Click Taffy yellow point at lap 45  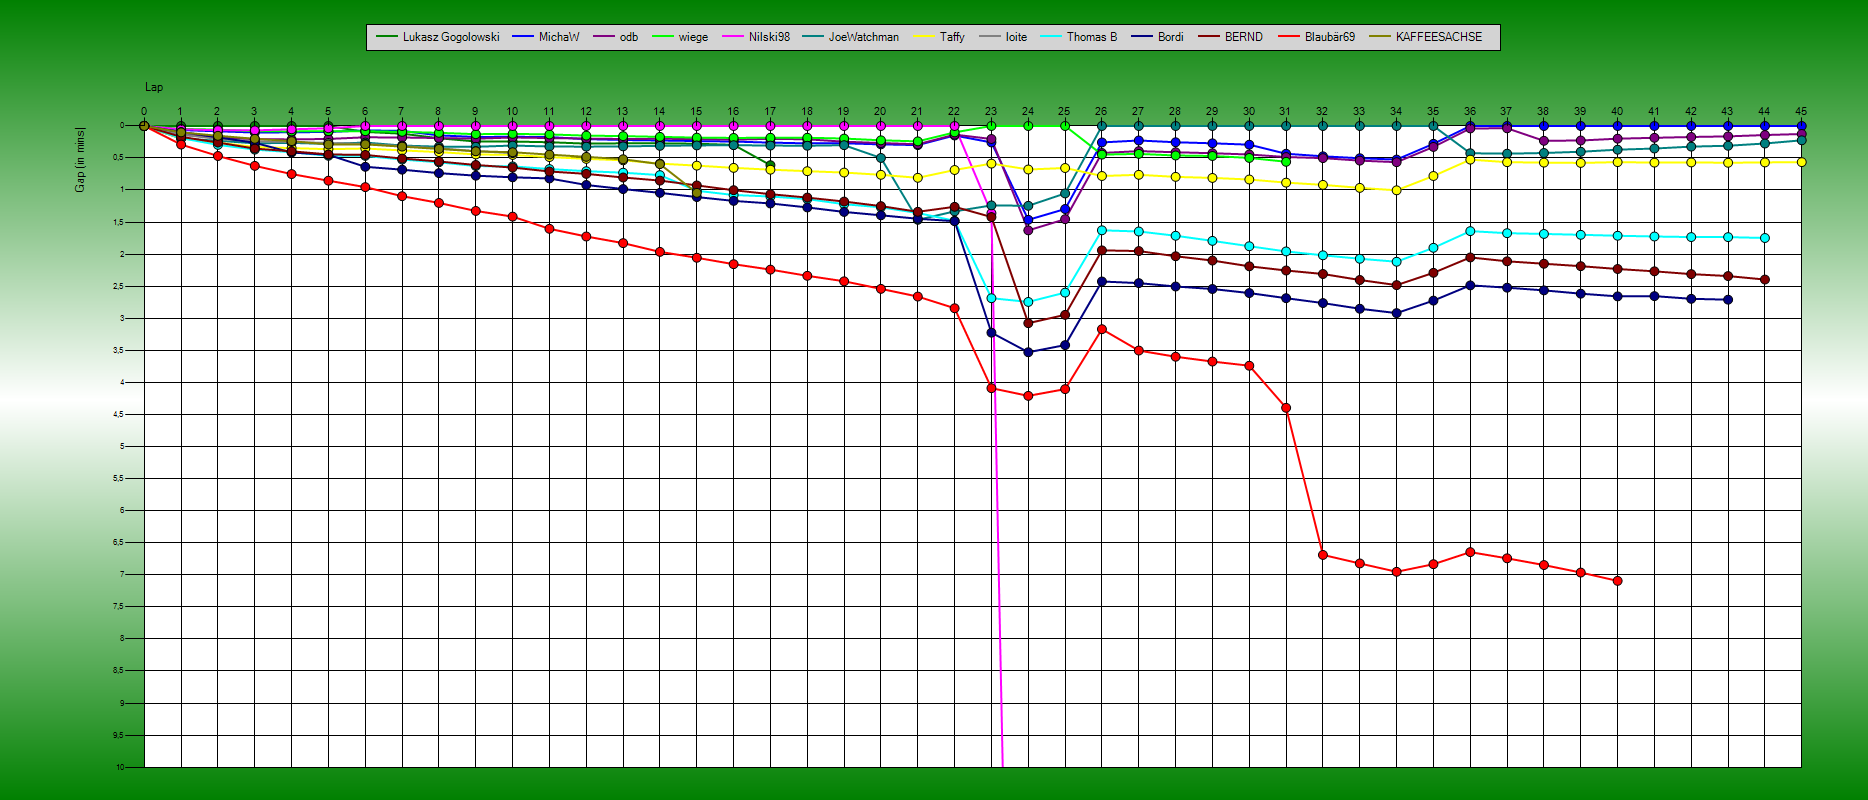(x=1802, y=162)
